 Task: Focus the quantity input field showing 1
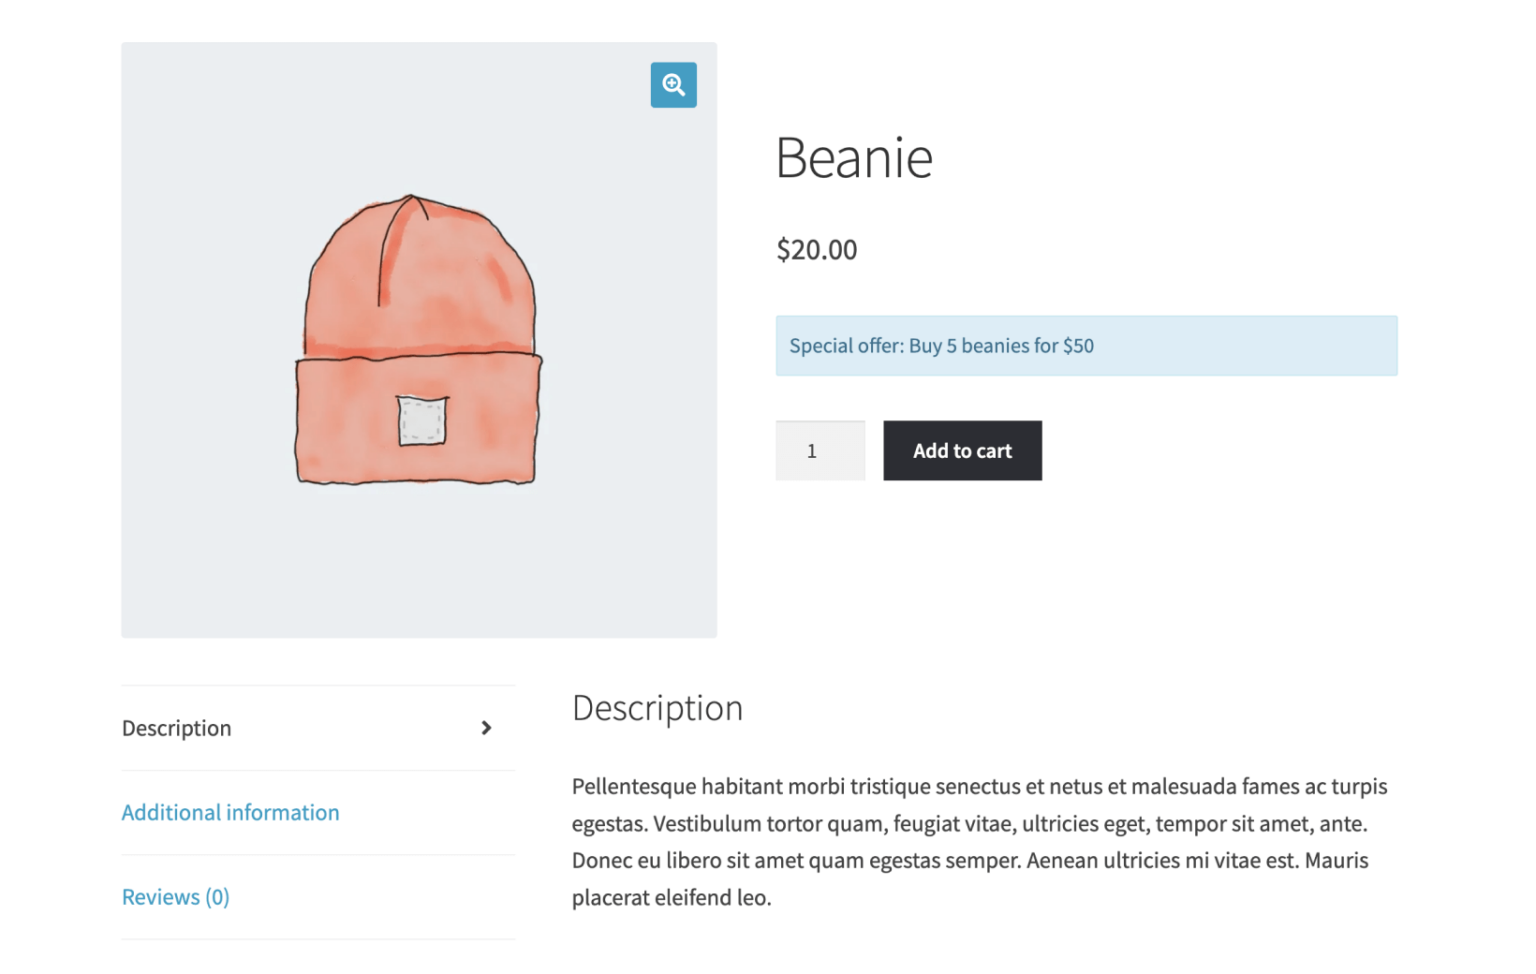819,451
